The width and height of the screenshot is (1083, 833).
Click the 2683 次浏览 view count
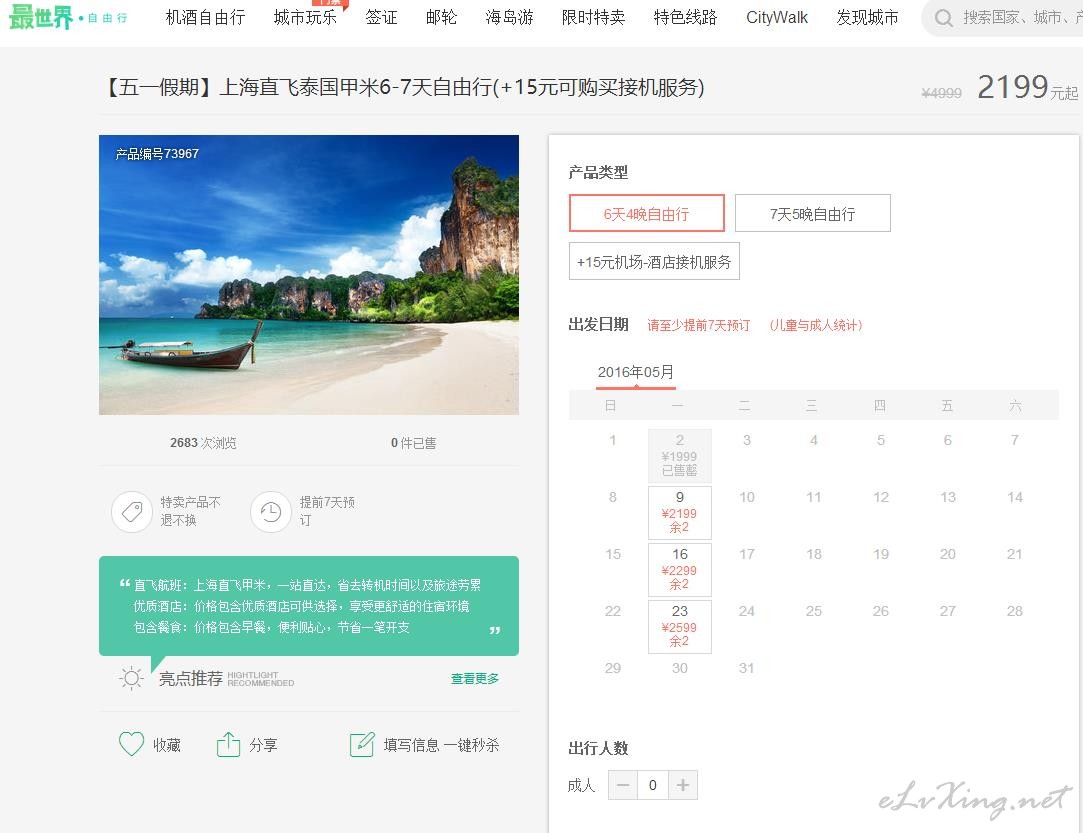pos(203,443)
